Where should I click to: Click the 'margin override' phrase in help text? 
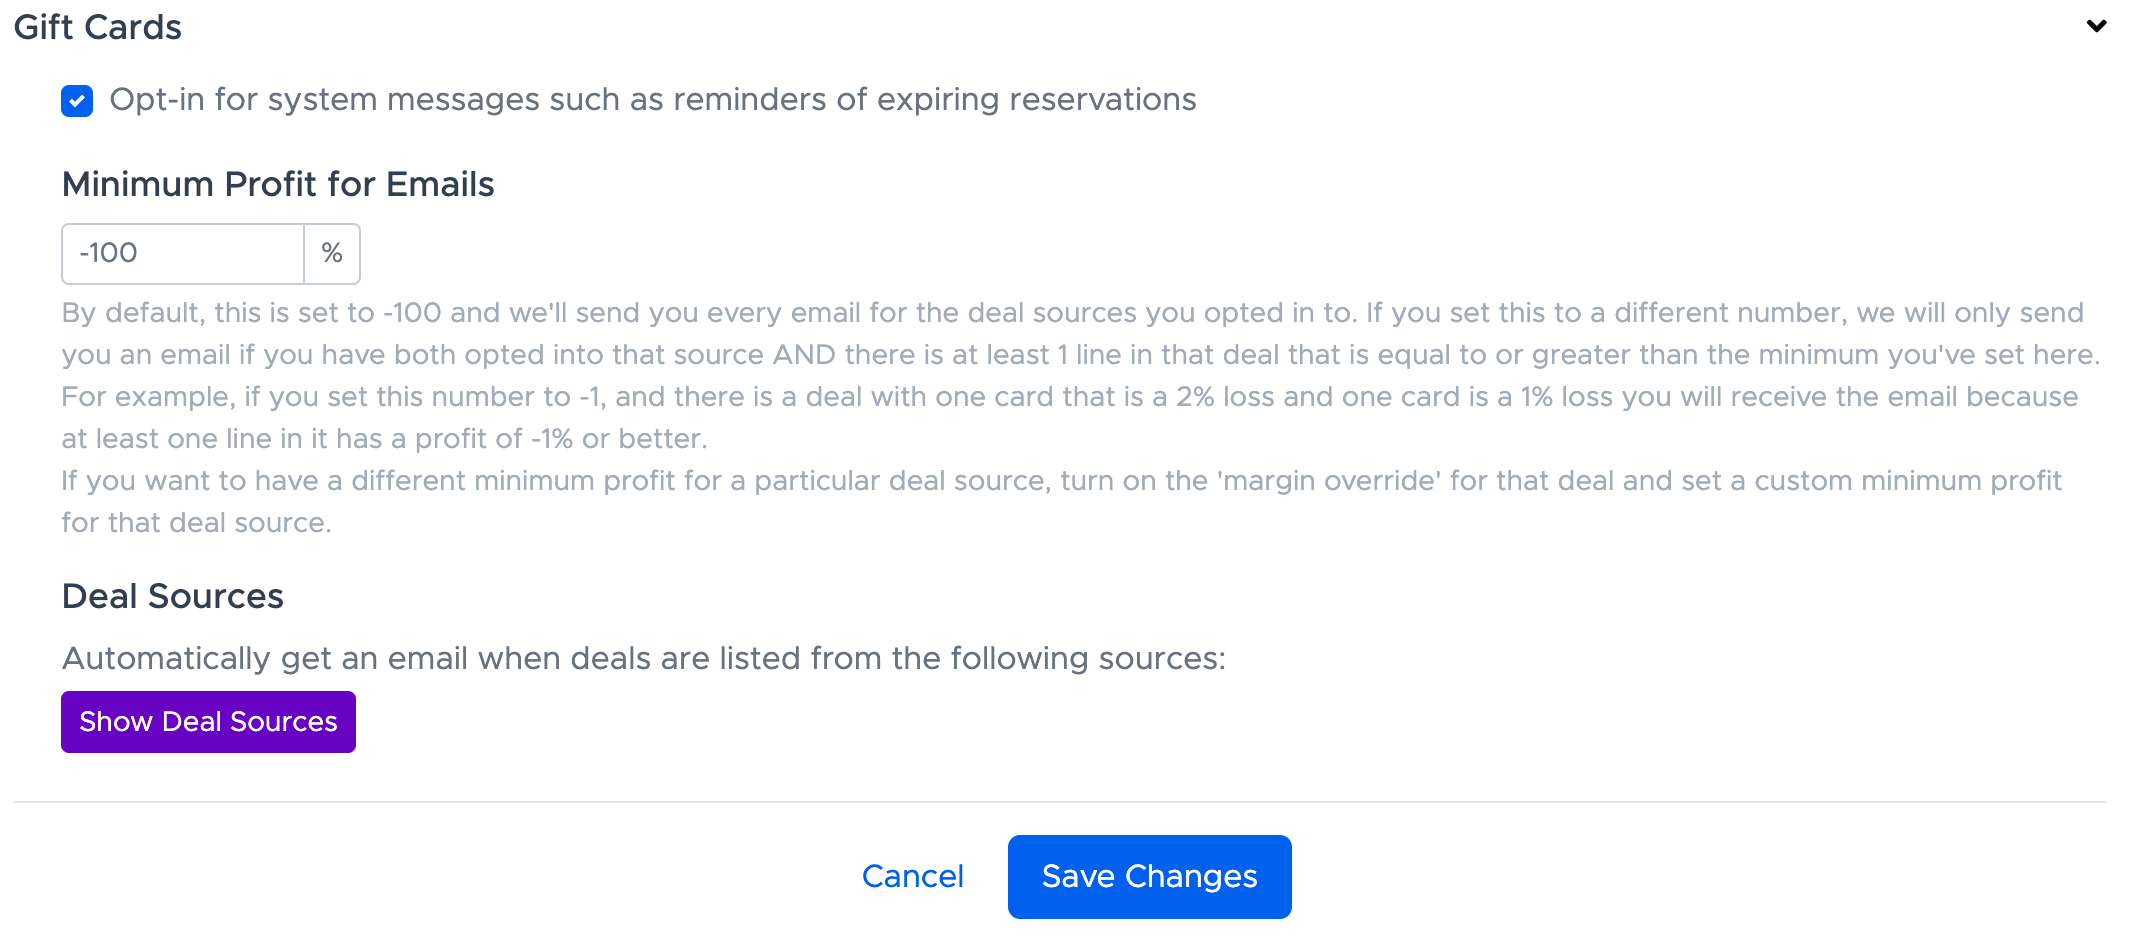(1328, 481)
